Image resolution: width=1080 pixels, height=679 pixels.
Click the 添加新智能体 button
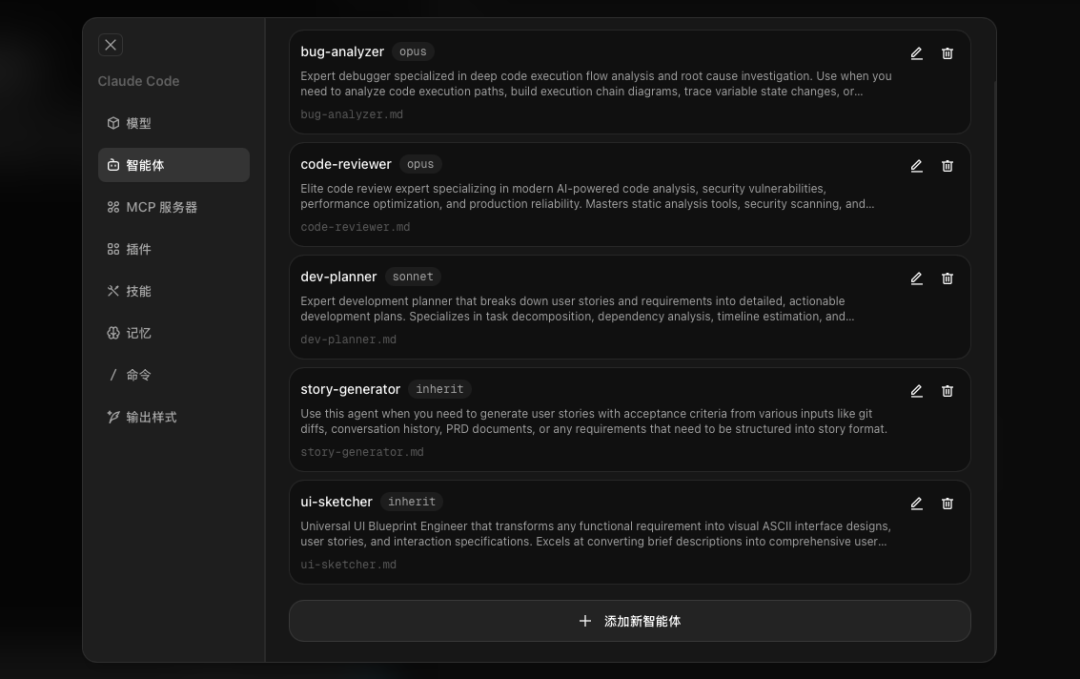(x=629, y=621)
